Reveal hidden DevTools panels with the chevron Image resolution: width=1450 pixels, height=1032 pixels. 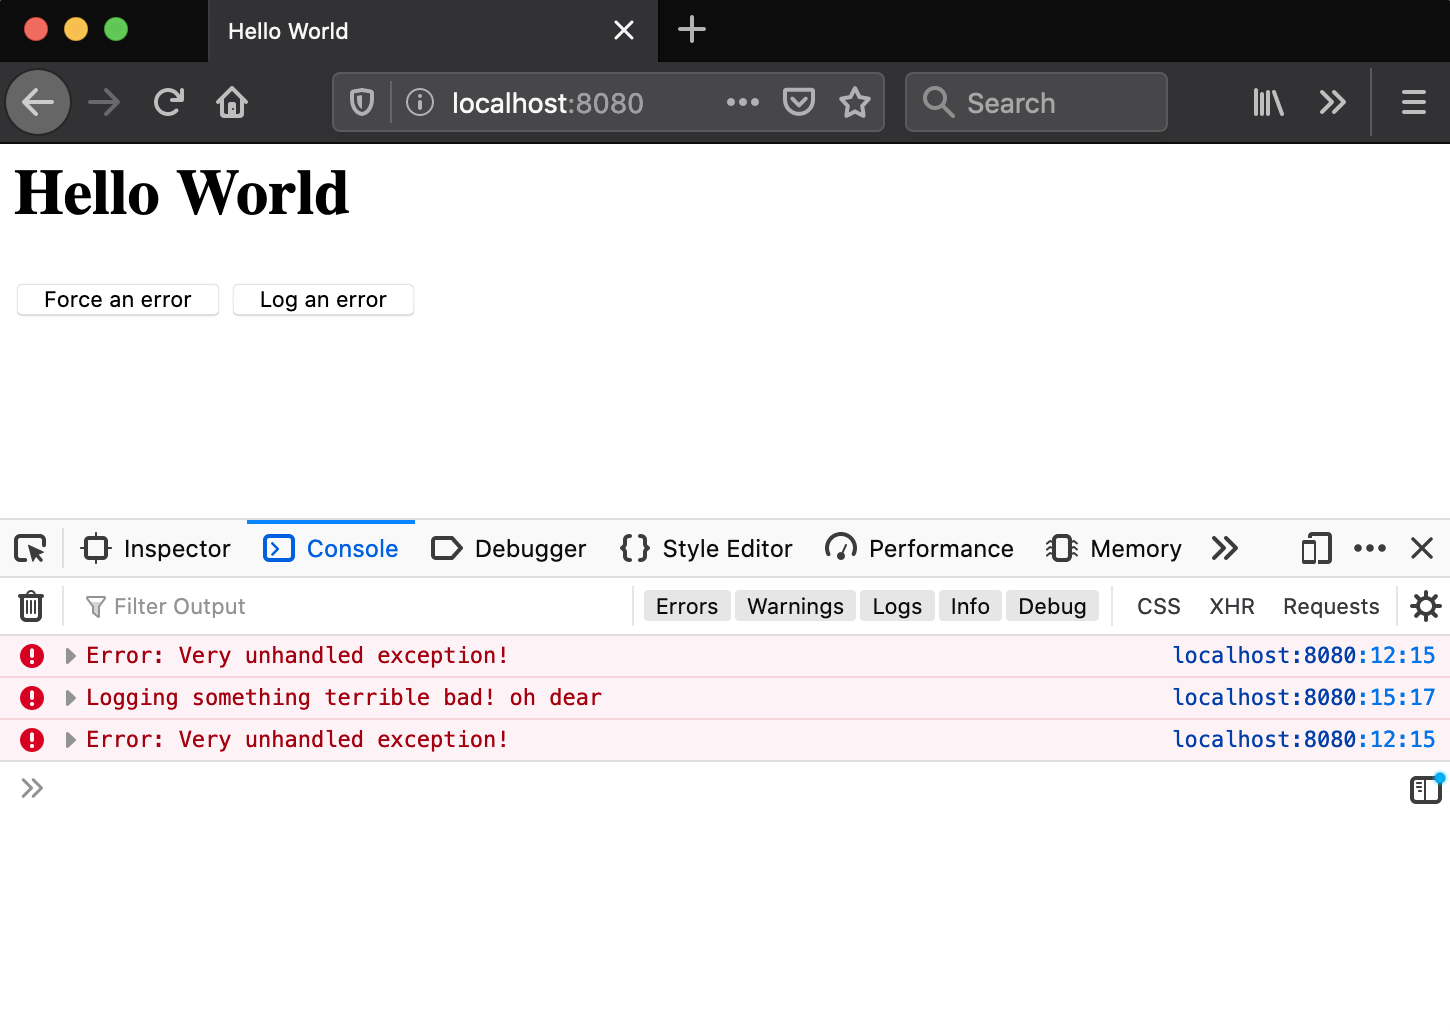[x=1224, y=548]
